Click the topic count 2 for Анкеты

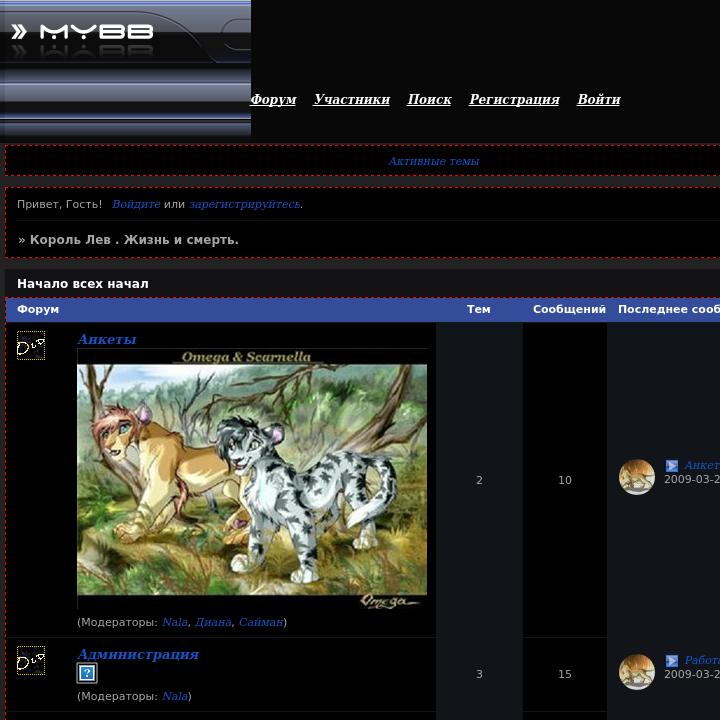point(479,480)
